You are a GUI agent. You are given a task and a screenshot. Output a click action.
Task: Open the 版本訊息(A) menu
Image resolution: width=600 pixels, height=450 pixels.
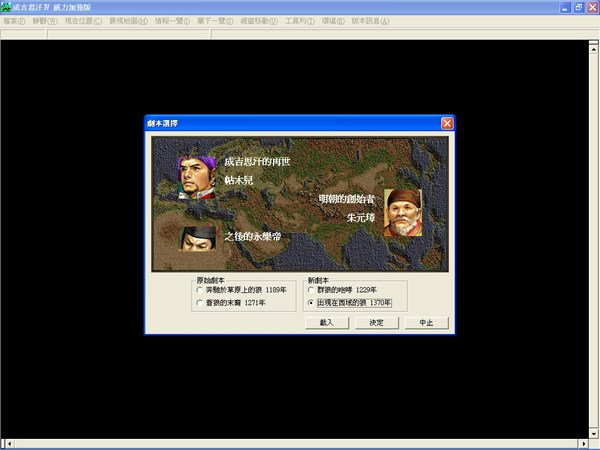coord(370,21)
